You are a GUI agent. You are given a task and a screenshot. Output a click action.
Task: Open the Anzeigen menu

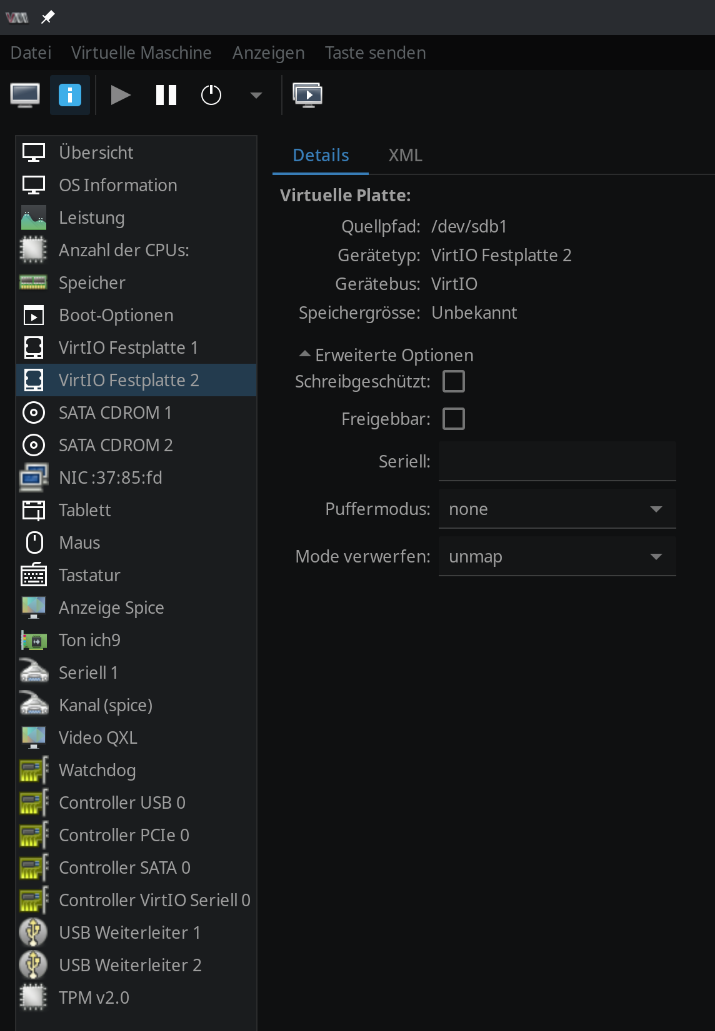tap(268, 53)
